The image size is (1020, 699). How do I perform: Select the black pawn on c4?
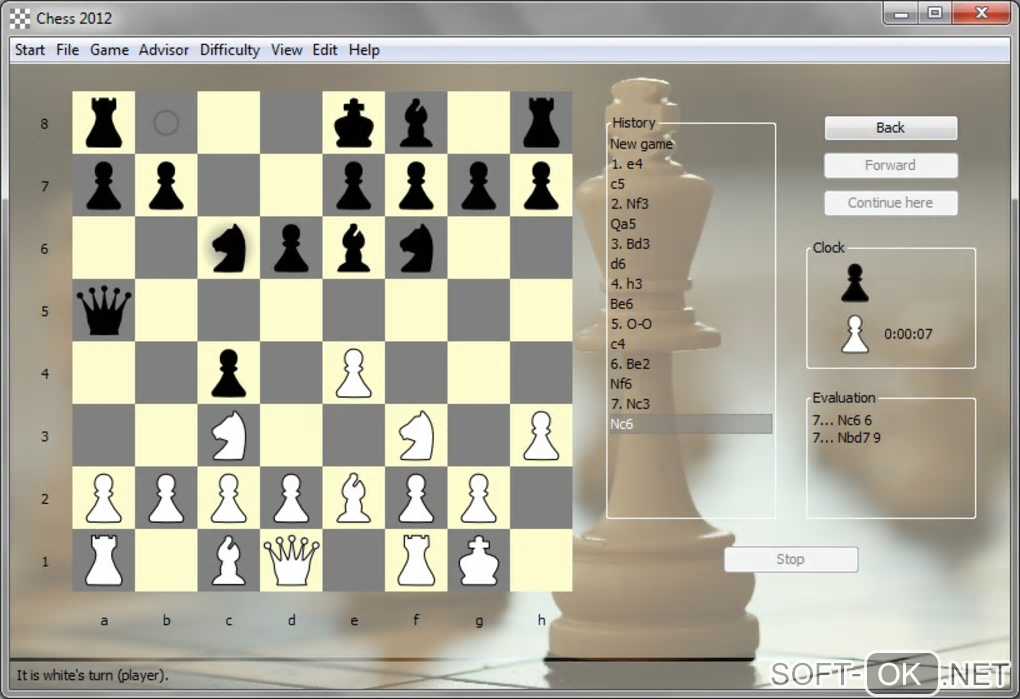point(229,373)
